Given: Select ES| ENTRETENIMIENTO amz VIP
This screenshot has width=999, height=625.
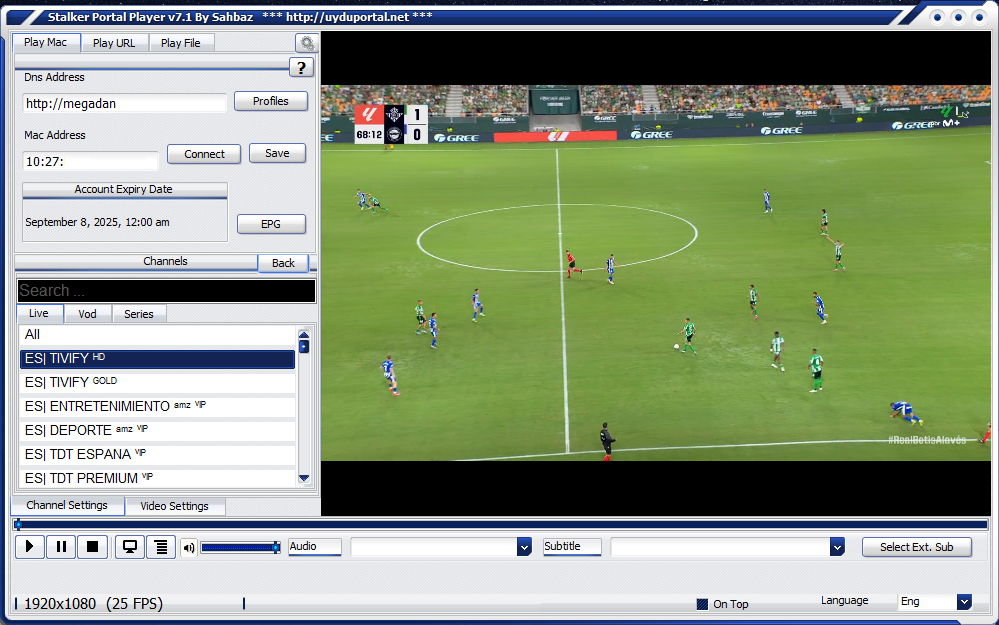Looking at the screenshot, I should coord(157,406).
